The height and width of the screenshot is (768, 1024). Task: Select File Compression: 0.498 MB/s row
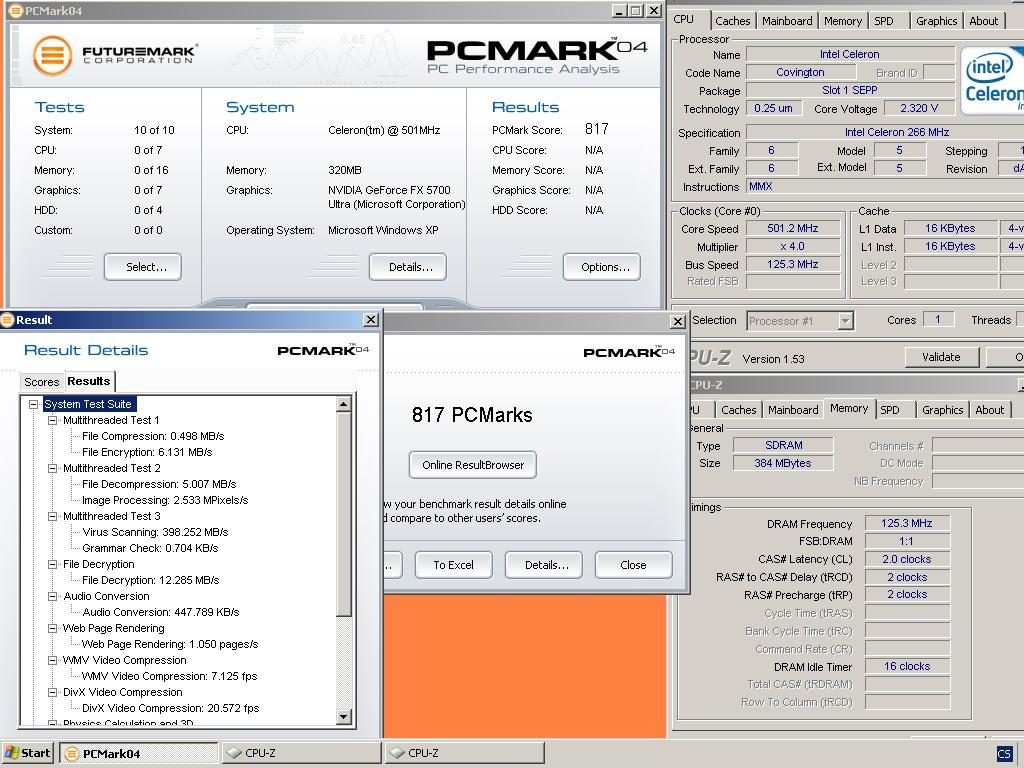point(153,436)
